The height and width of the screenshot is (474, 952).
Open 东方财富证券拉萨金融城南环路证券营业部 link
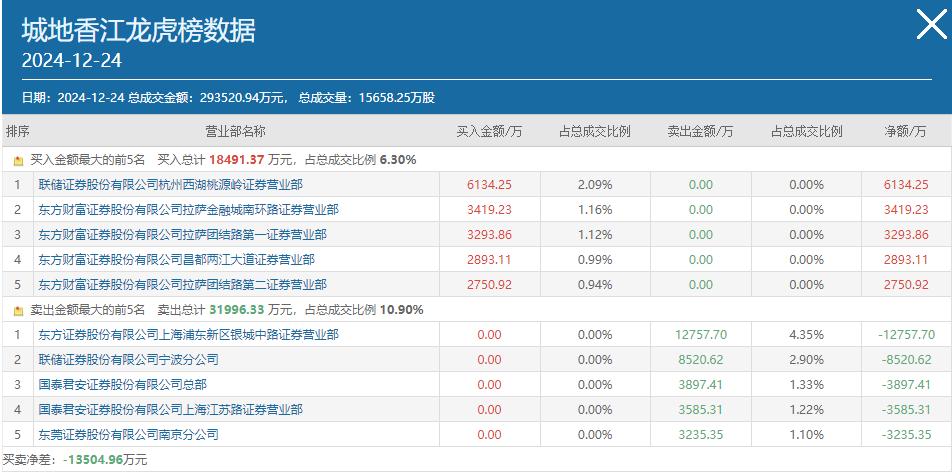(188, 210)
